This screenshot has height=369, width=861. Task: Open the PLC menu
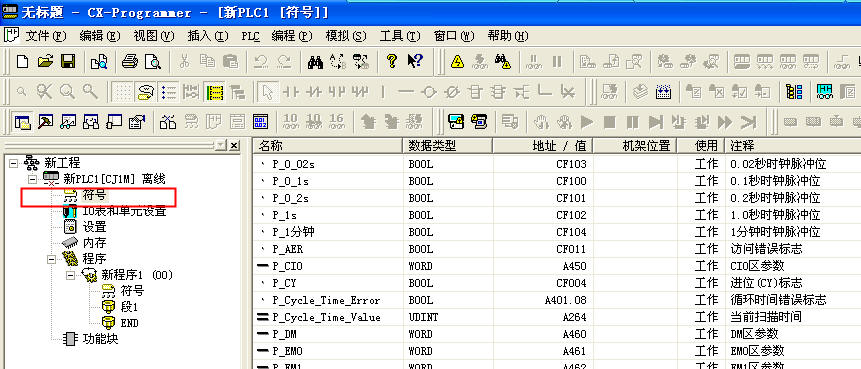coord(250,36)
